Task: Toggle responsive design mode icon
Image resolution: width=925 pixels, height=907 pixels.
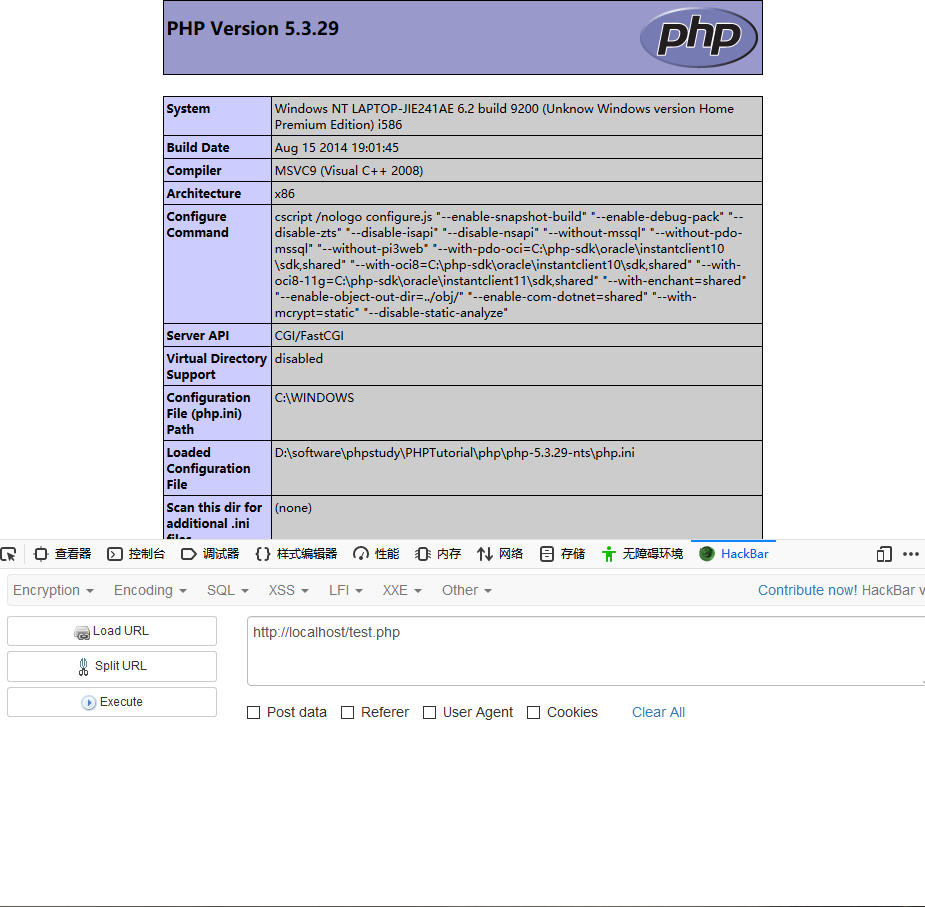Action: coord(883,553)
